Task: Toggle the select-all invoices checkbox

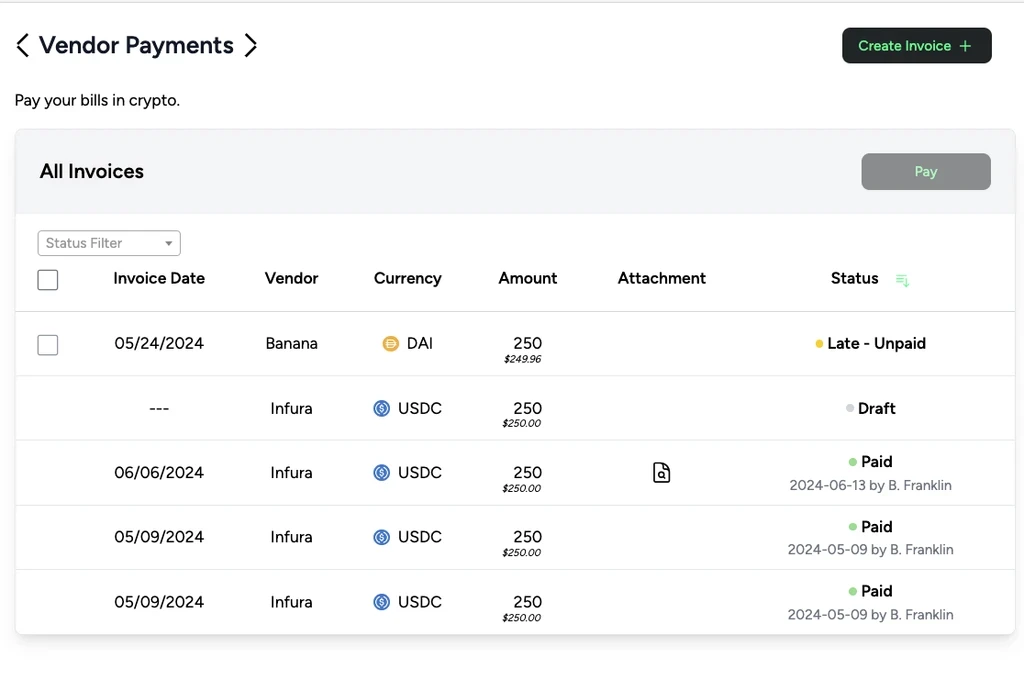Action: click(48, 280)
